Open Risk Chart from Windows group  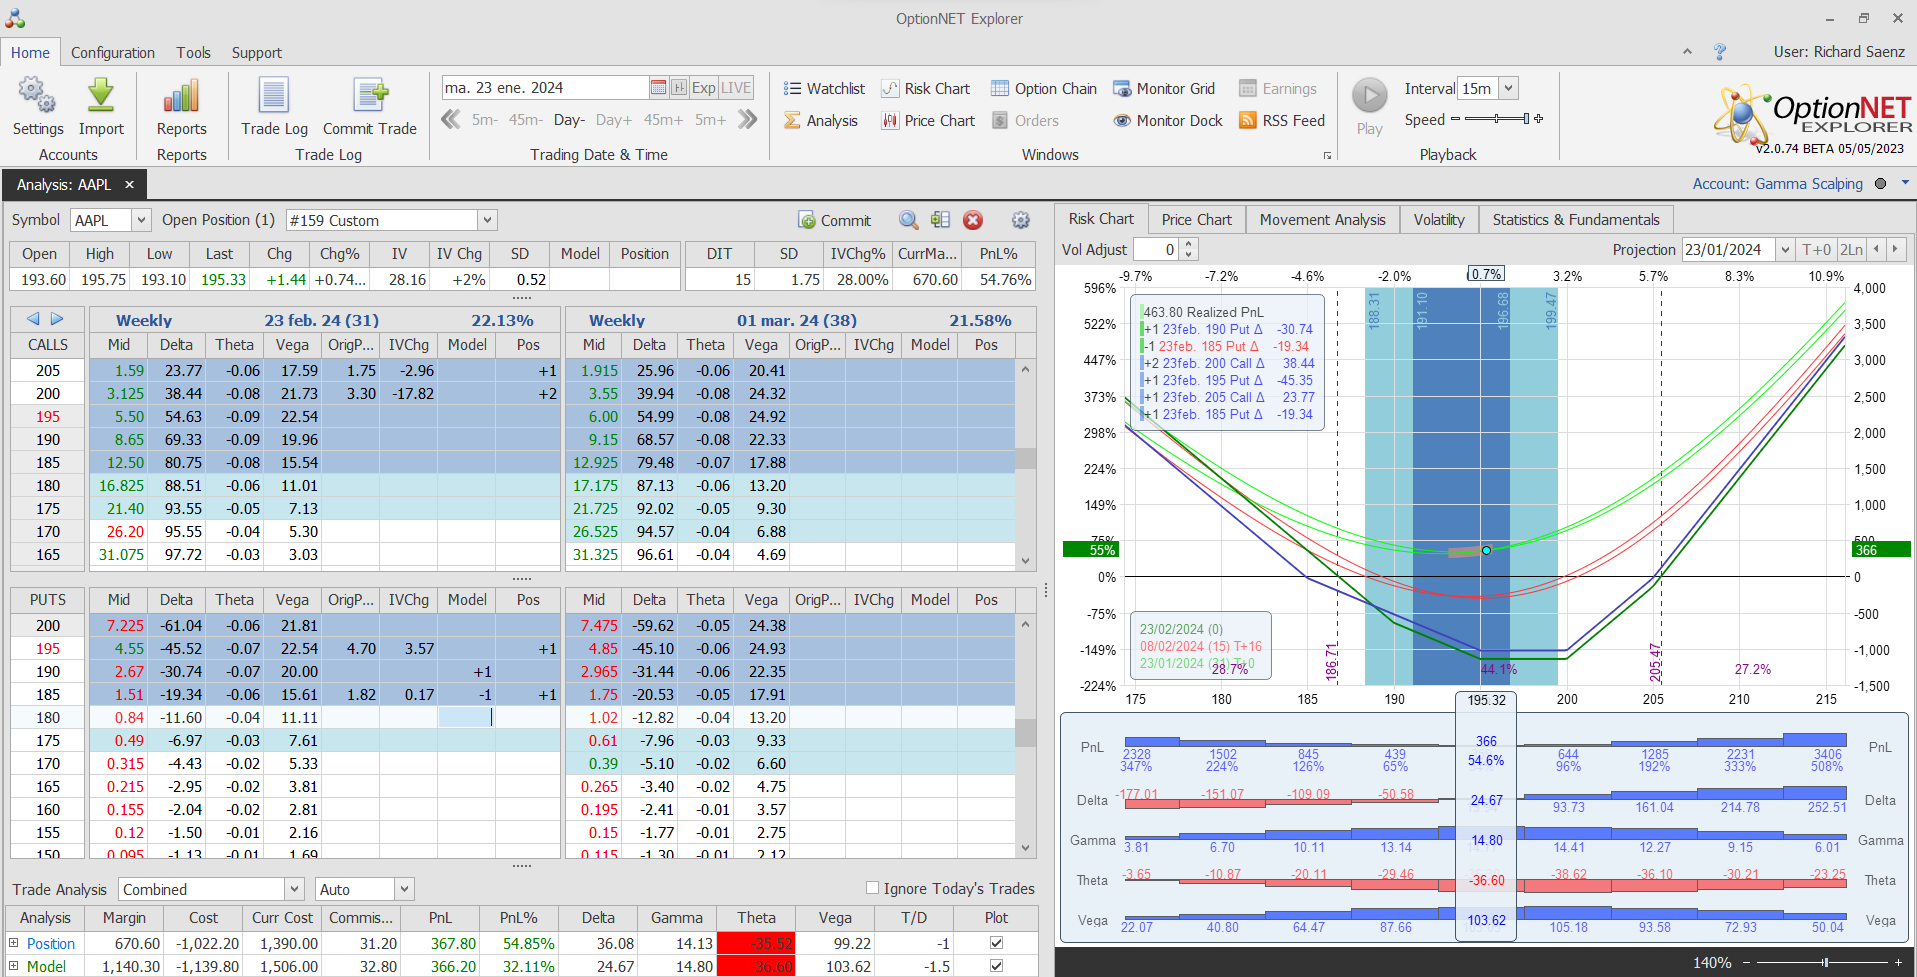click(925, 89)
